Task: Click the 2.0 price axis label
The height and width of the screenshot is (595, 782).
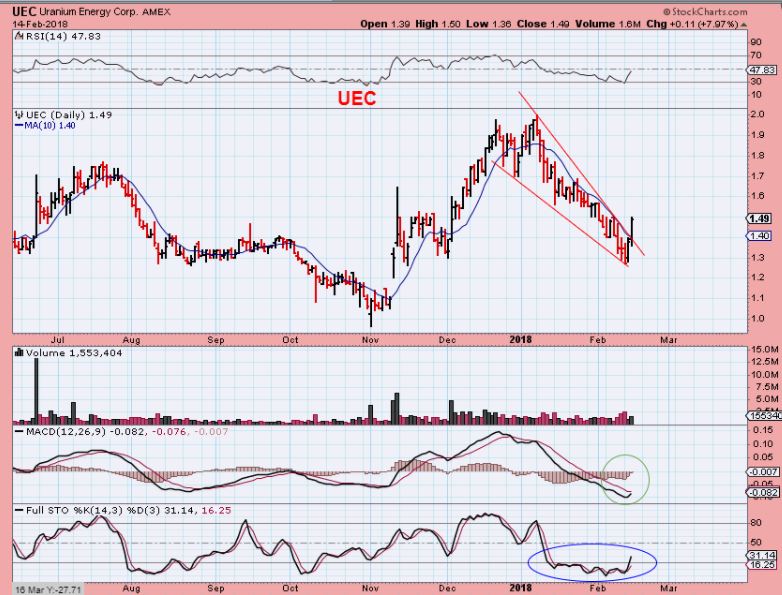Action: [x=758, y=114]
